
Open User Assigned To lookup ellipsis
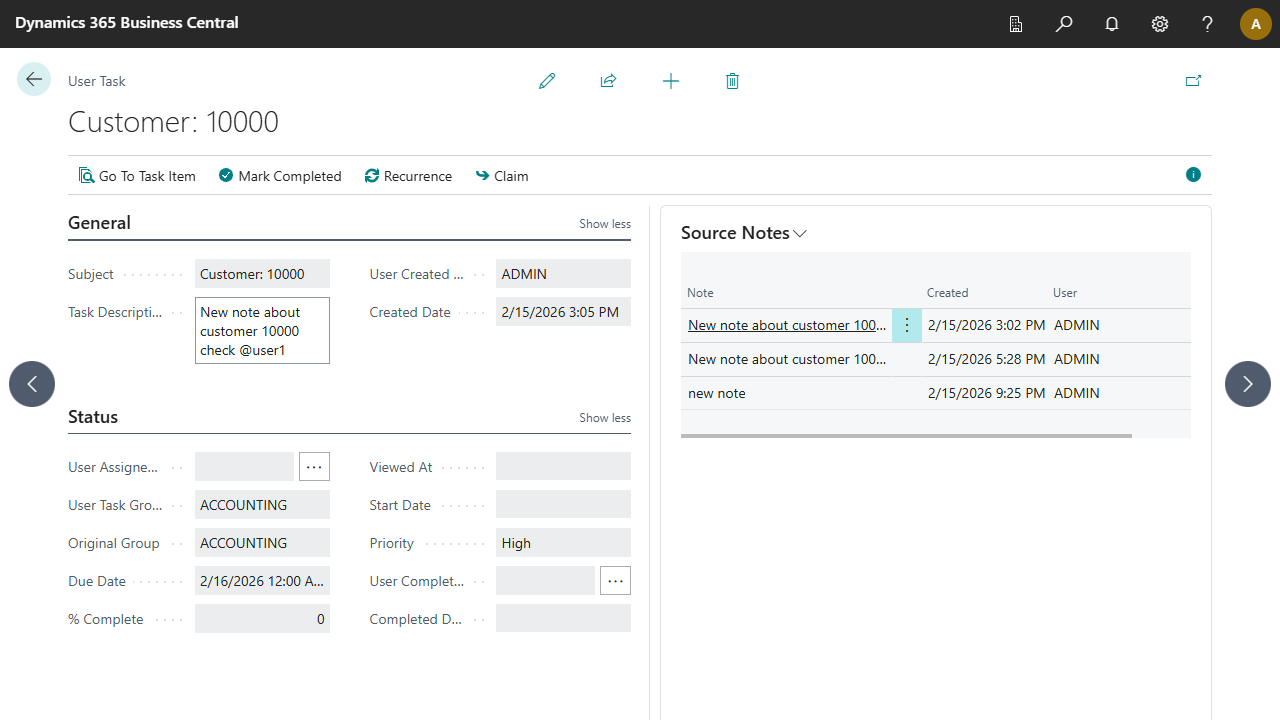(x=314, y=467)
